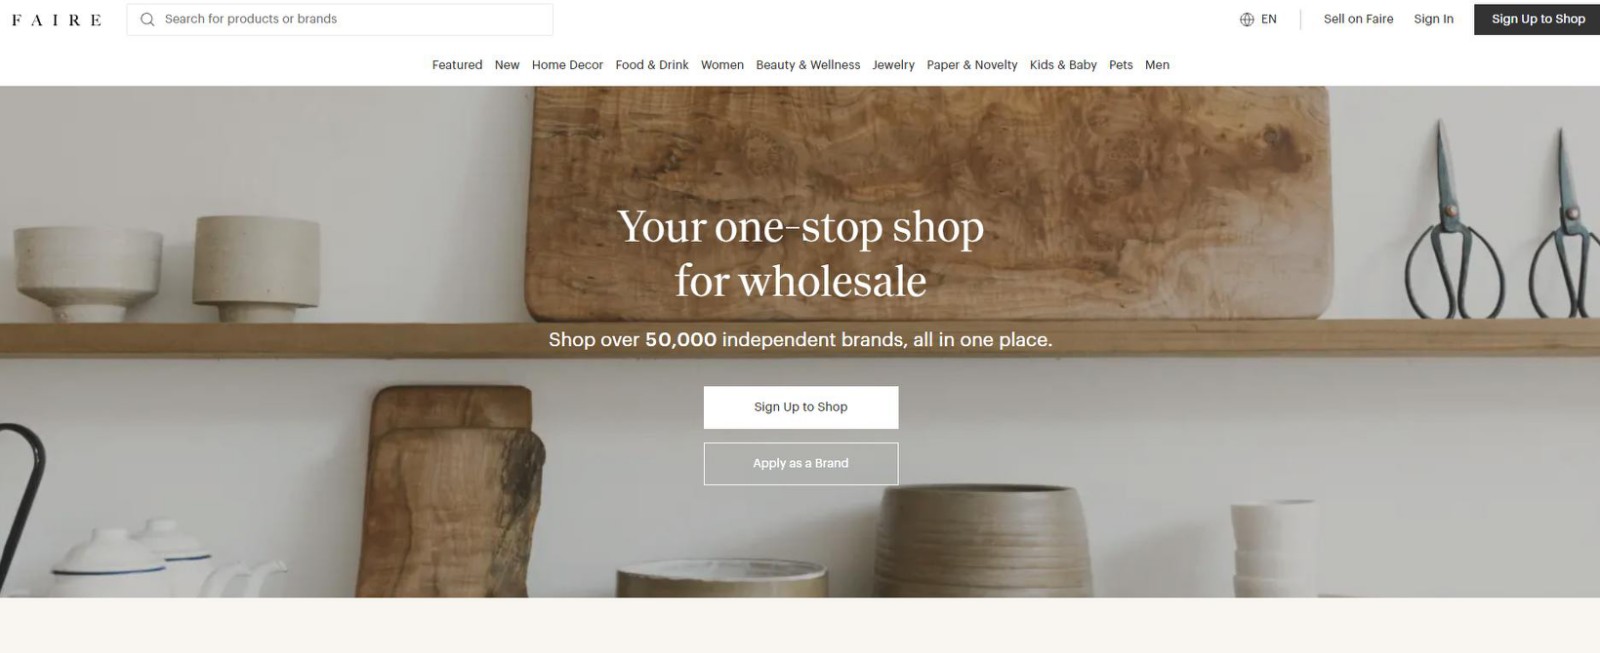Click the Apply as a Brand button
The image size is (1600, 653).
pyautogui.click(x=801, y=464)
